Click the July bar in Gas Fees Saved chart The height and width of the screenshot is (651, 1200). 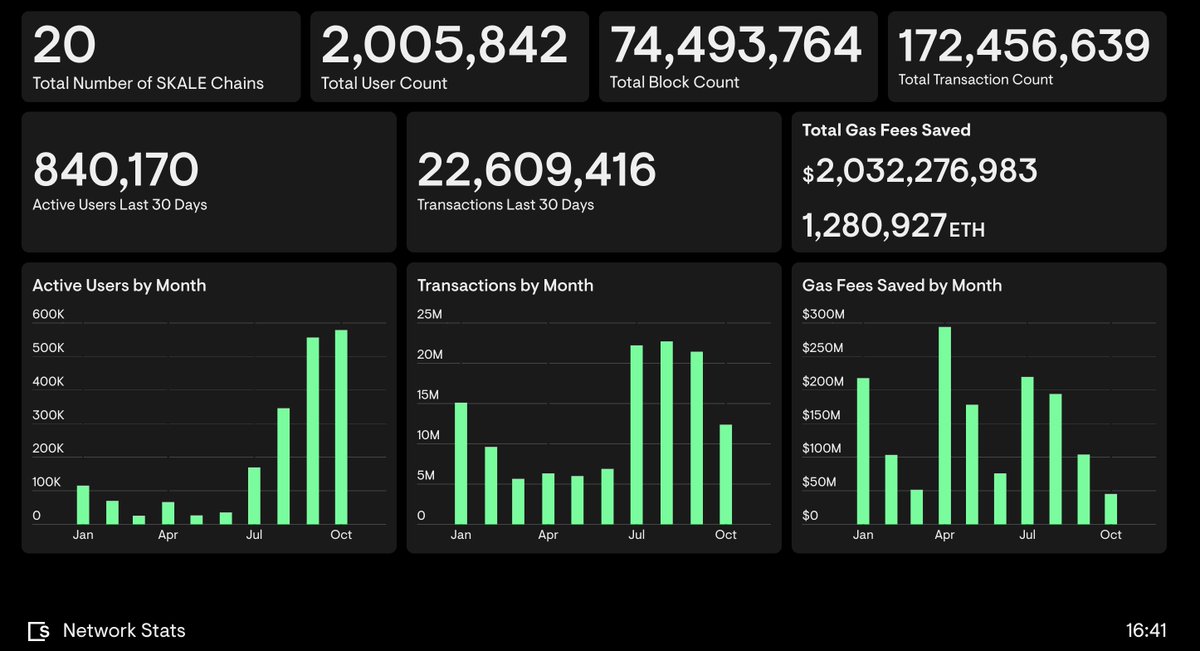[1027, 451]
